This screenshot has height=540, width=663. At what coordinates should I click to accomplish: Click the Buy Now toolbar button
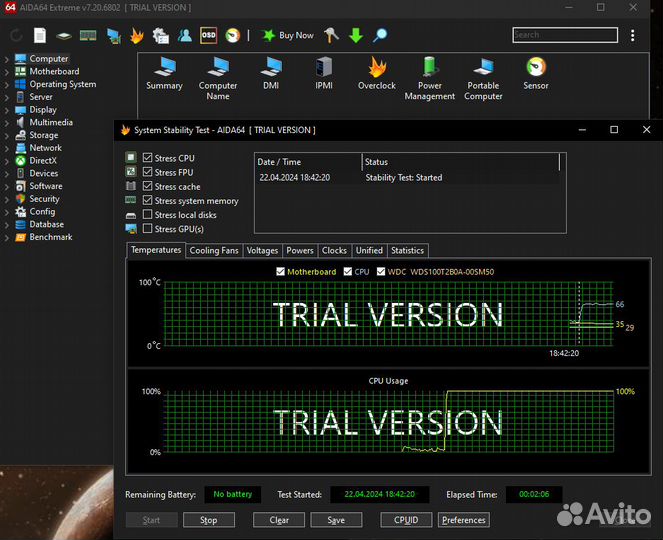point(288,36)
